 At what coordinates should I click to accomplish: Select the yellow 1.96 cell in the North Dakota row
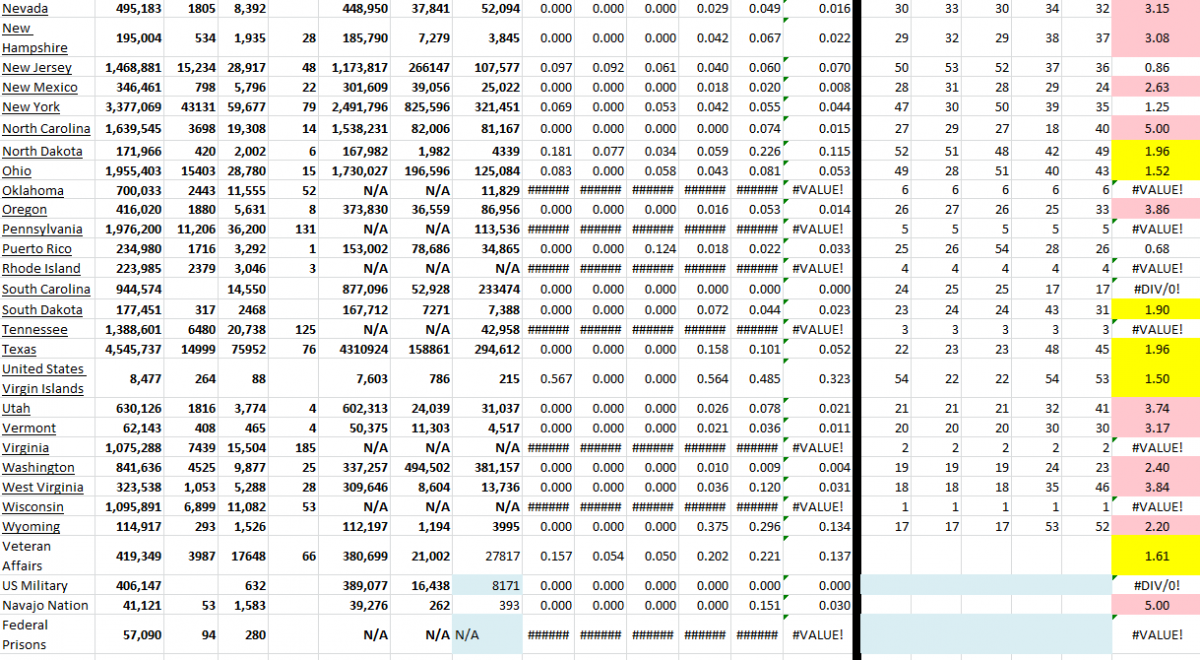1156,150
